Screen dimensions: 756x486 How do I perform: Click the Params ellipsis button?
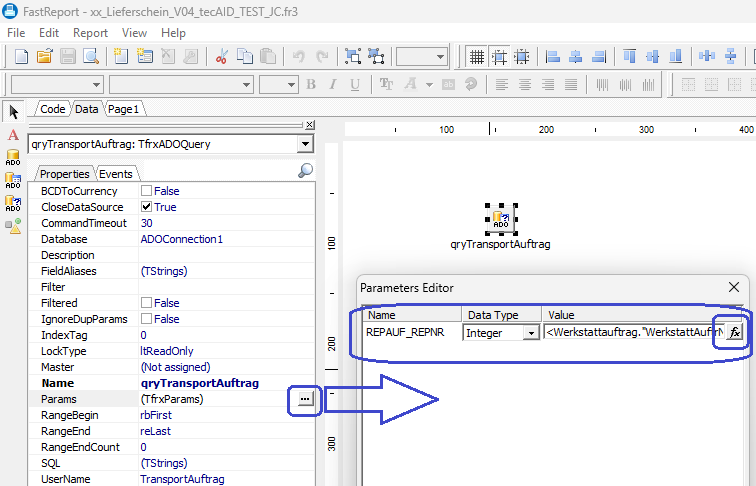click(x=305, y=399)
